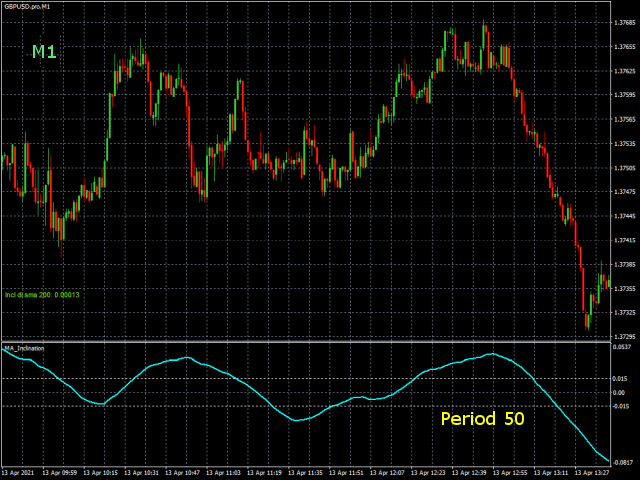This screenshot has height=480, width=640.
Task: Click price level 1.37655 on axis
Action: [x=624, y=47]
